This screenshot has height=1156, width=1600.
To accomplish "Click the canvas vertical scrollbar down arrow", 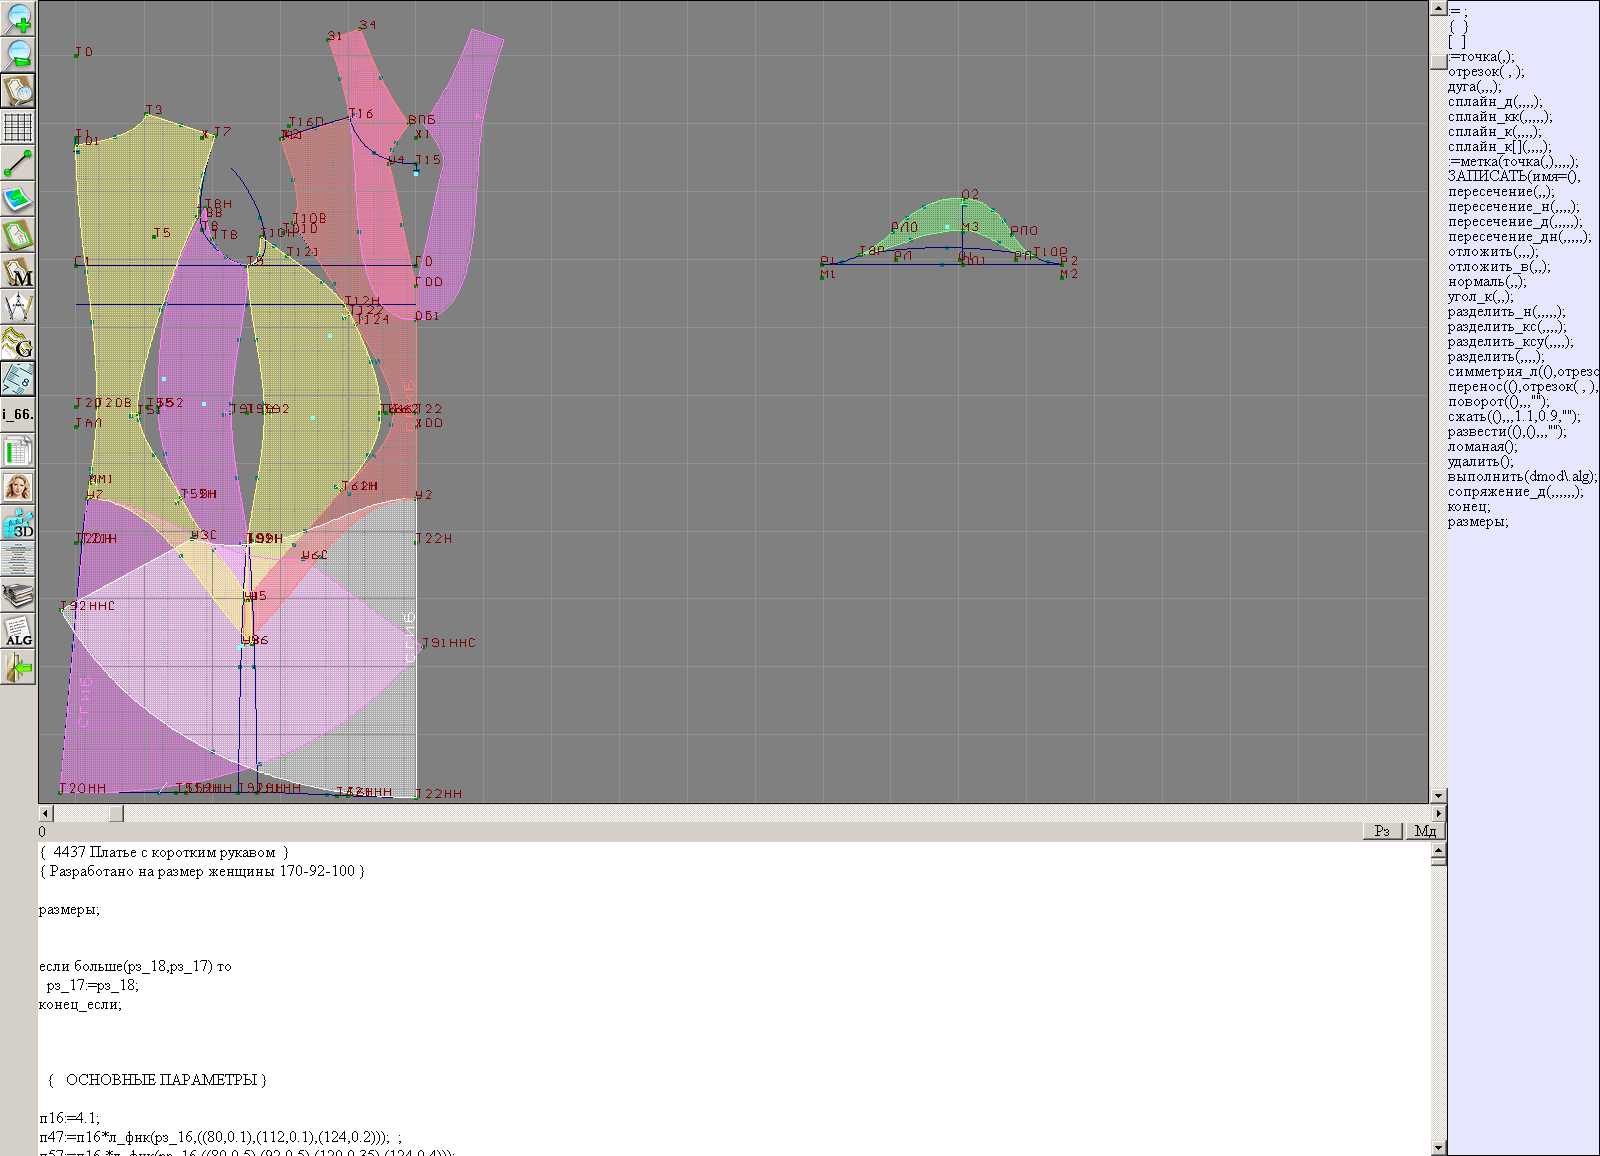I will pyautogui.click(x=1438, y=796).
